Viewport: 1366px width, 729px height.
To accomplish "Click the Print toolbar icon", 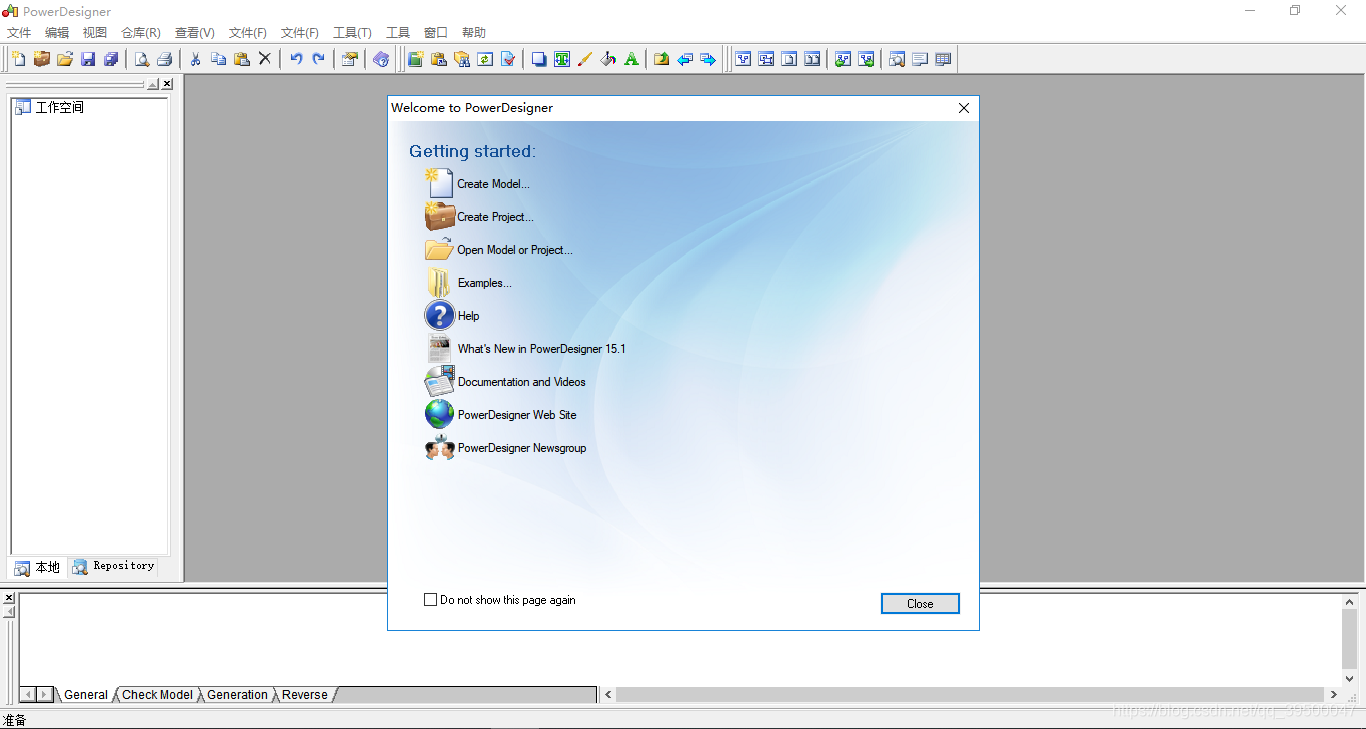I will click(x=165, y=59).
